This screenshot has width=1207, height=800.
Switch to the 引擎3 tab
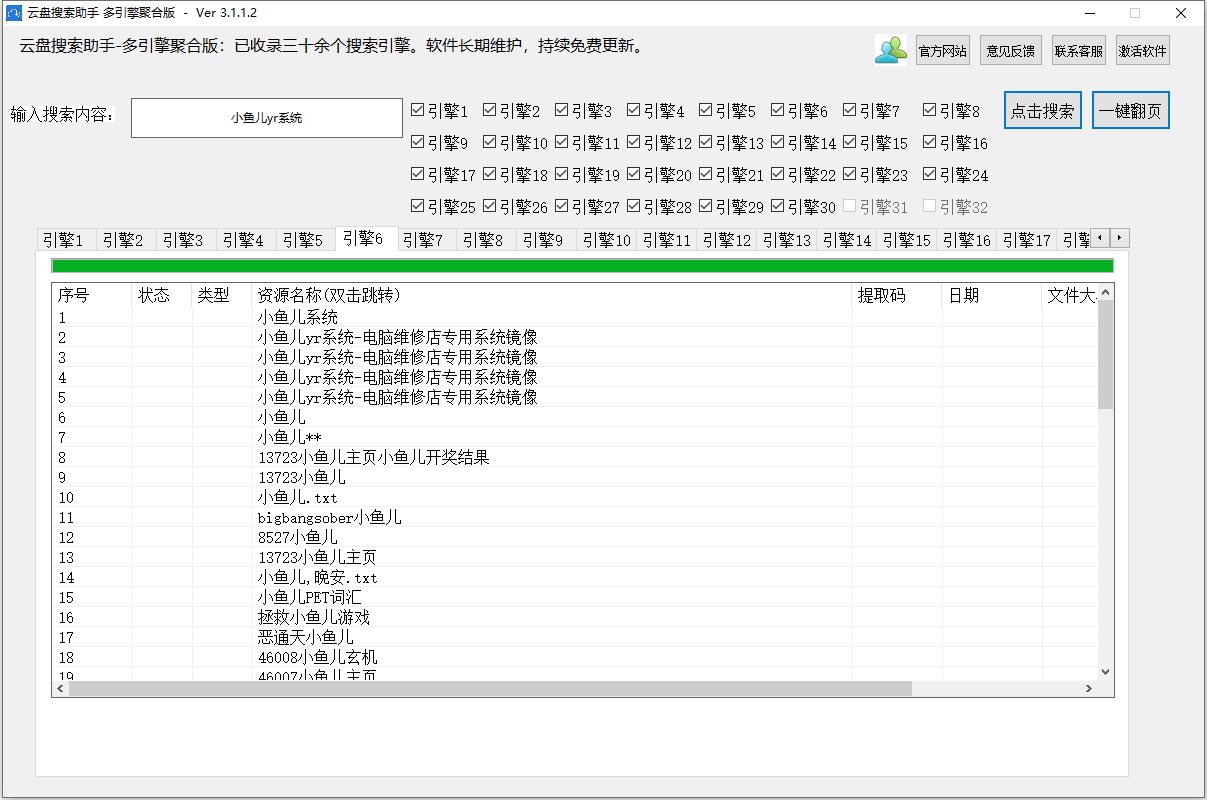coord(187,240)
